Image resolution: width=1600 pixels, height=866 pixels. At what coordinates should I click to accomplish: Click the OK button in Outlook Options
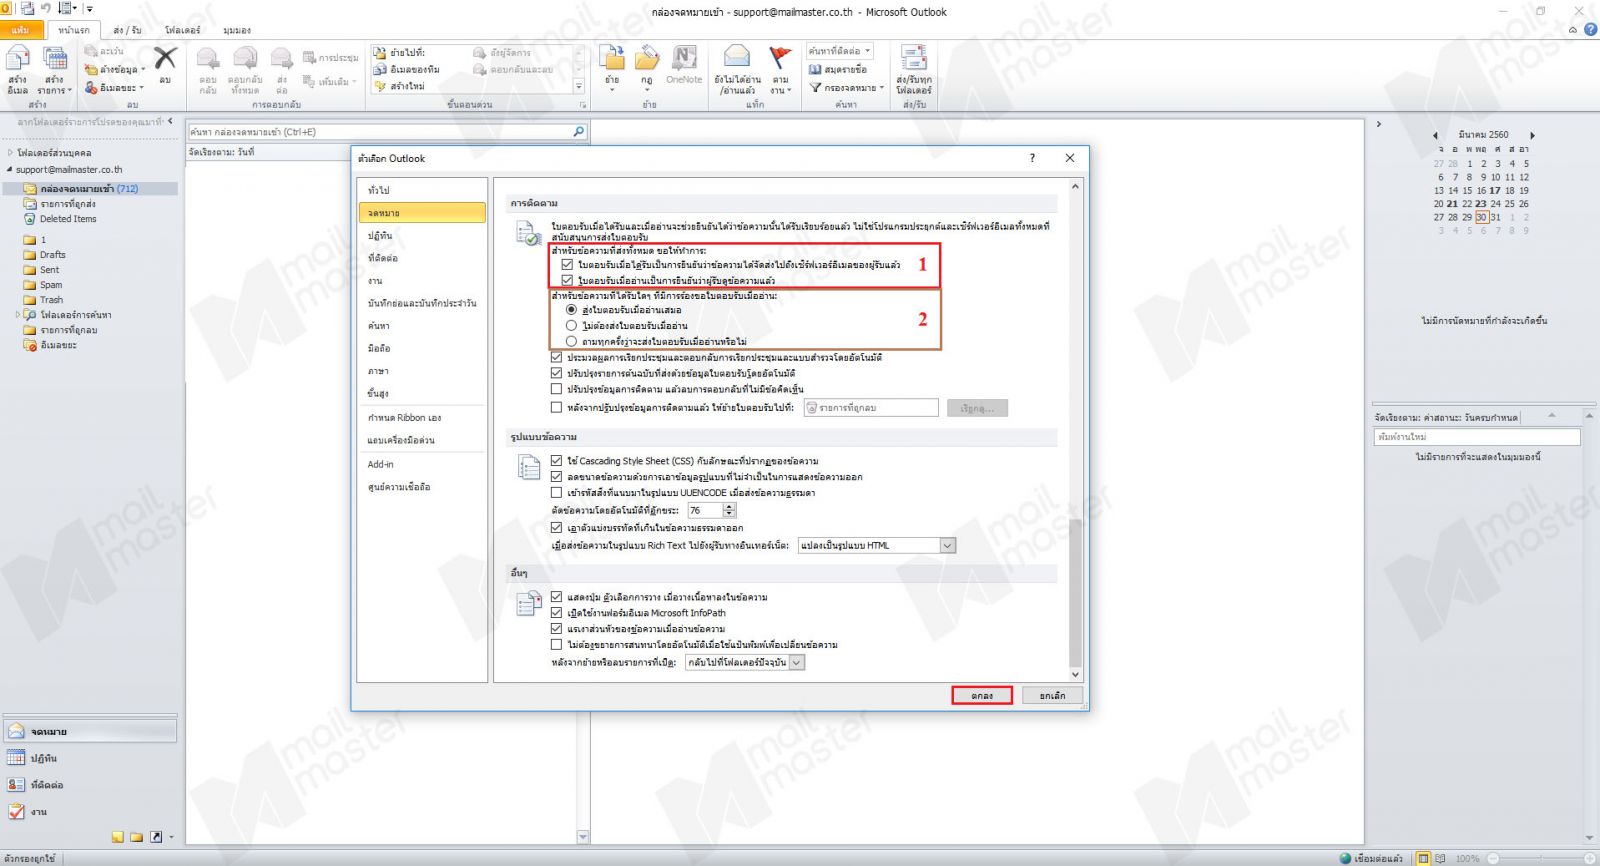(982, 695)
